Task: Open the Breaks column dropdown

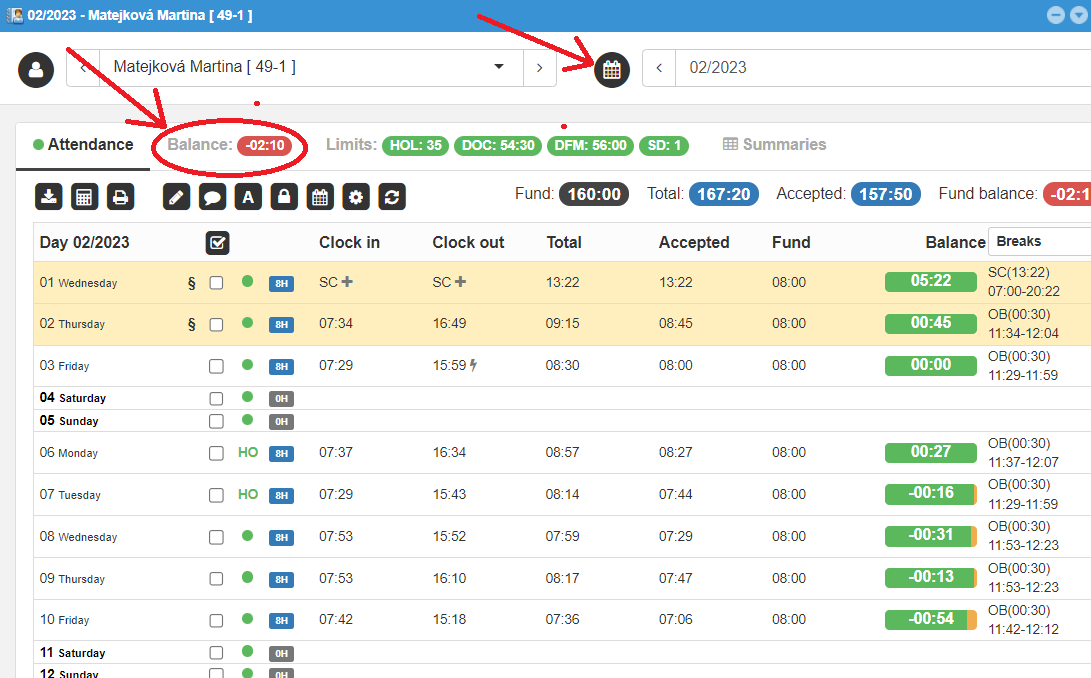Action: pyautogui.click(x=1038, y=241)
